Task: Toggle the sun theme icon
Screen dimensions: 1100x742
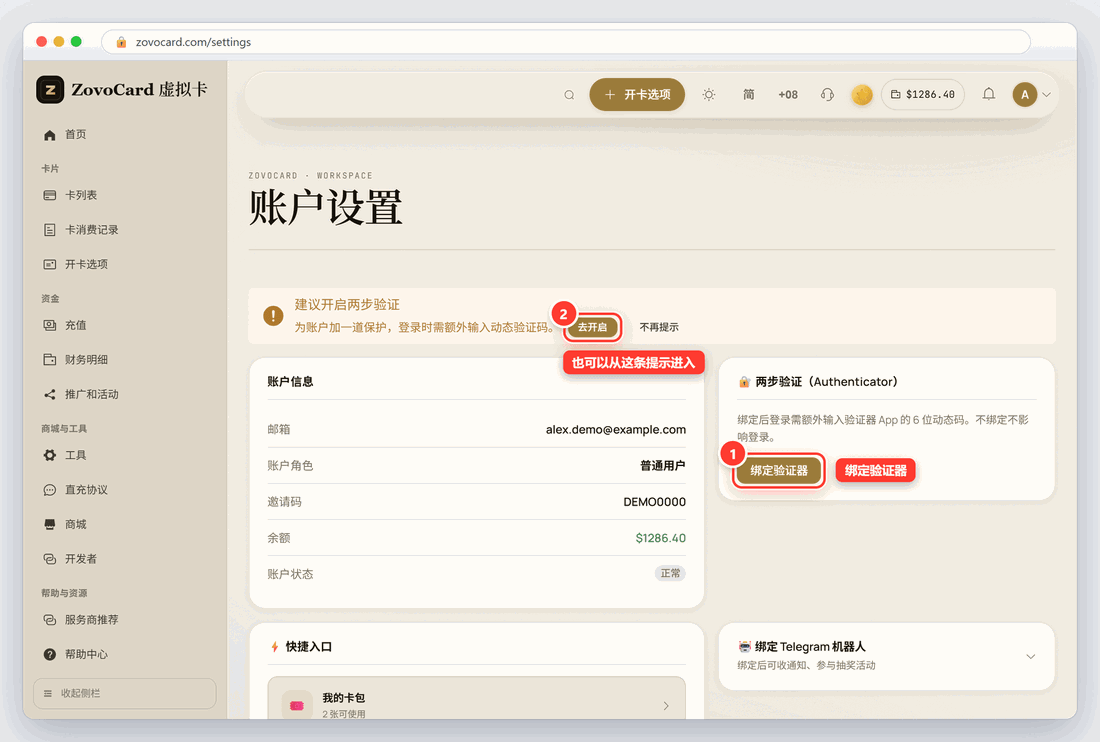Action: coord(709,95)
